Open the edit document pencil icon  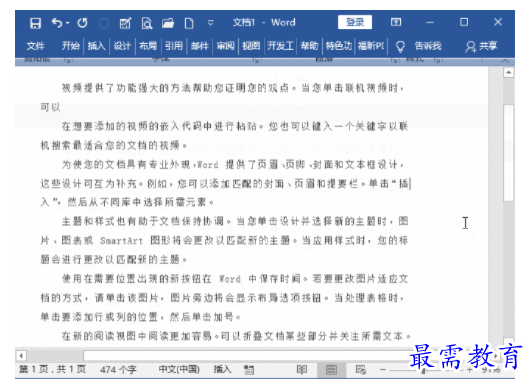click(x=125, y=23)
